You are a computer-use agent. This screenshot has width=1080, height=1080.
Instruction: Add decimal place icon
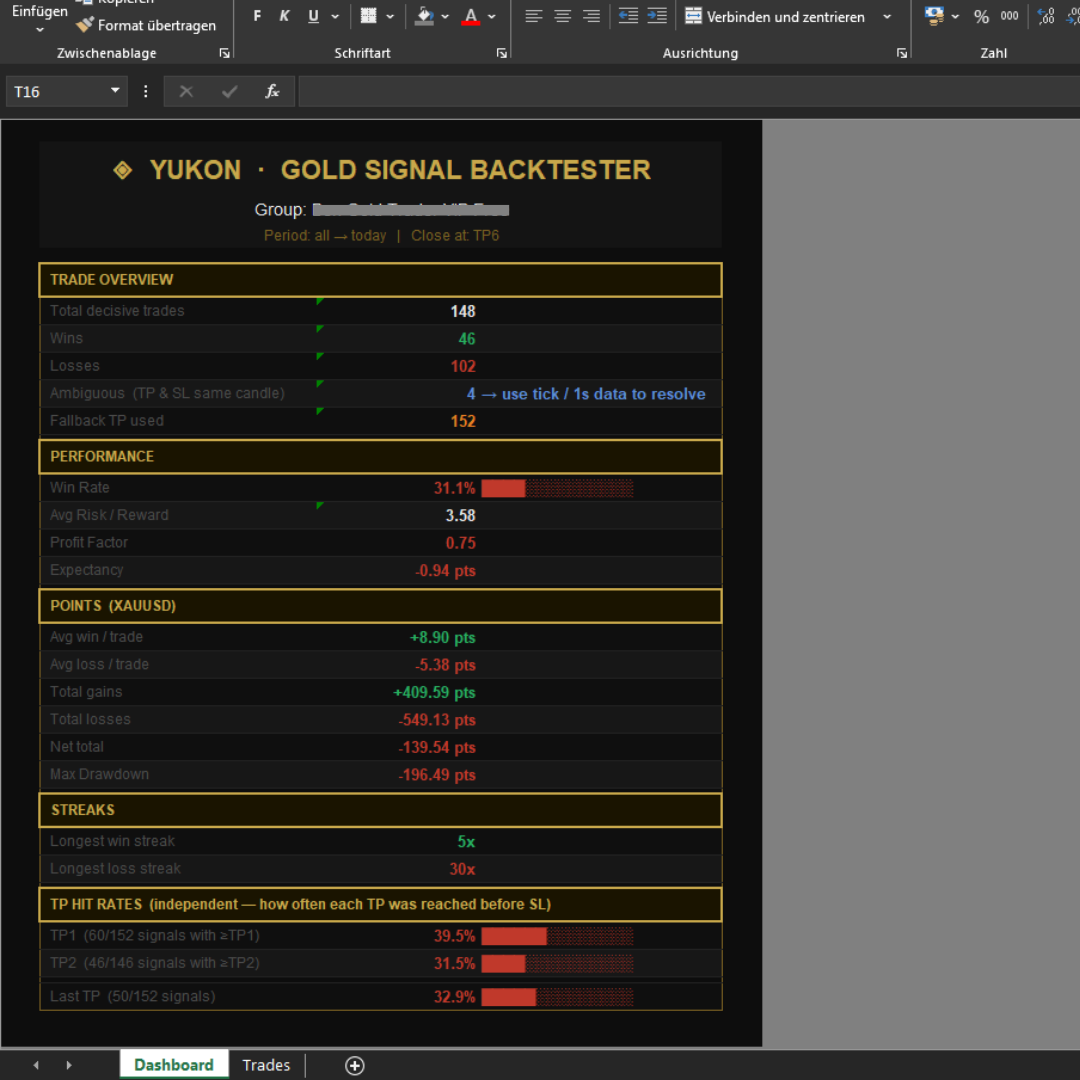1046,16
